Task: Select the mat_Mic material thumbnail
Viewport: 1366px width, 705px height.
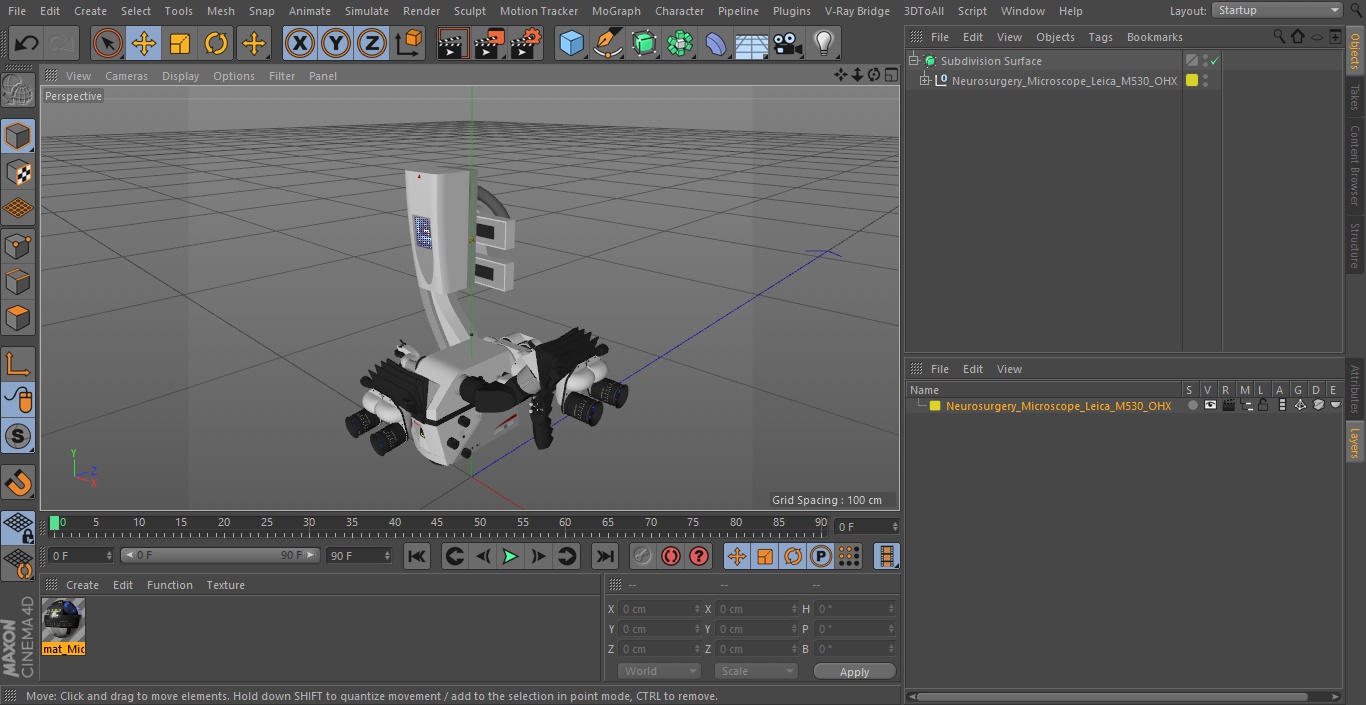Action: click(64, 621)
